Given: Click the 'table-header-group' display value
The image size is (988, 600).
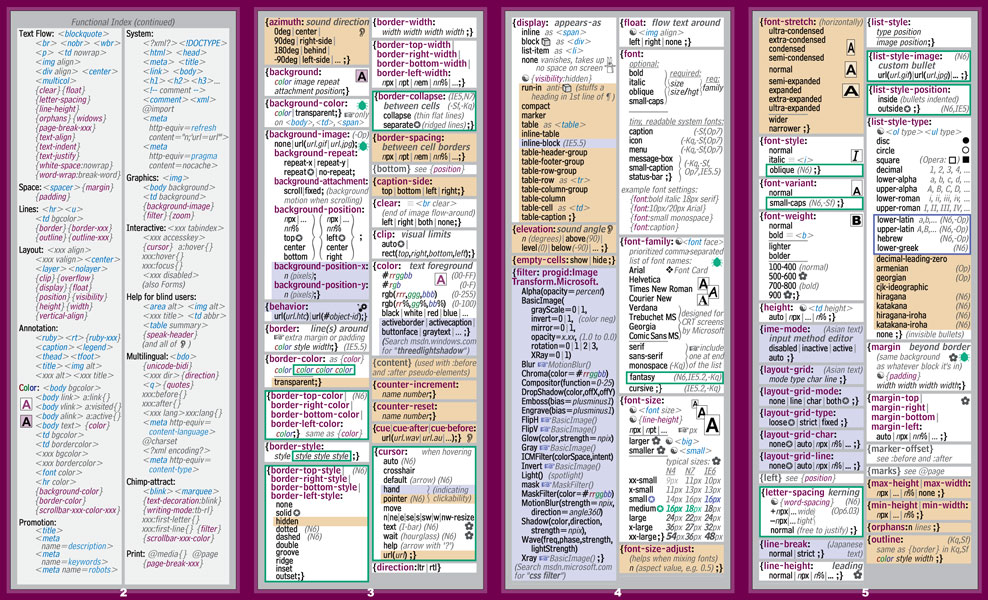Looking at the screenshot, I should tap(554, 153).
